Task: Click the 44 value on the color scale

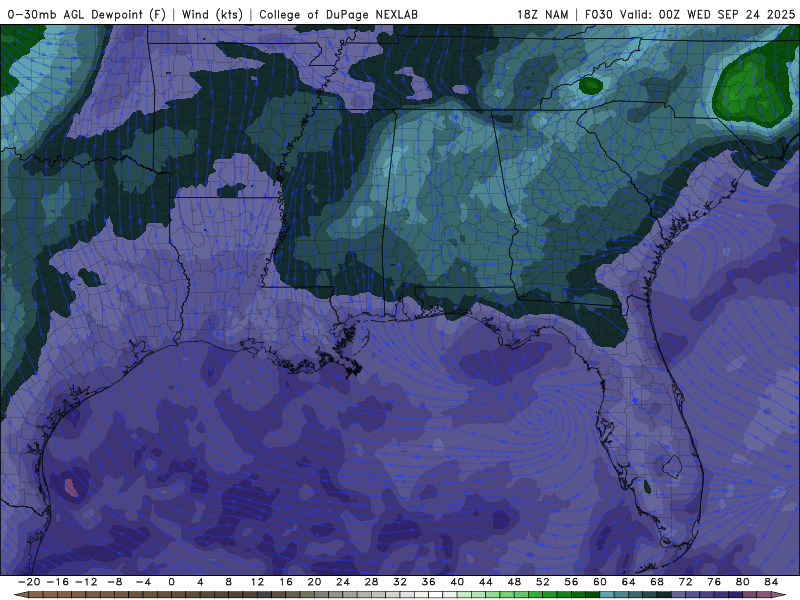Action: coord(486,582)
